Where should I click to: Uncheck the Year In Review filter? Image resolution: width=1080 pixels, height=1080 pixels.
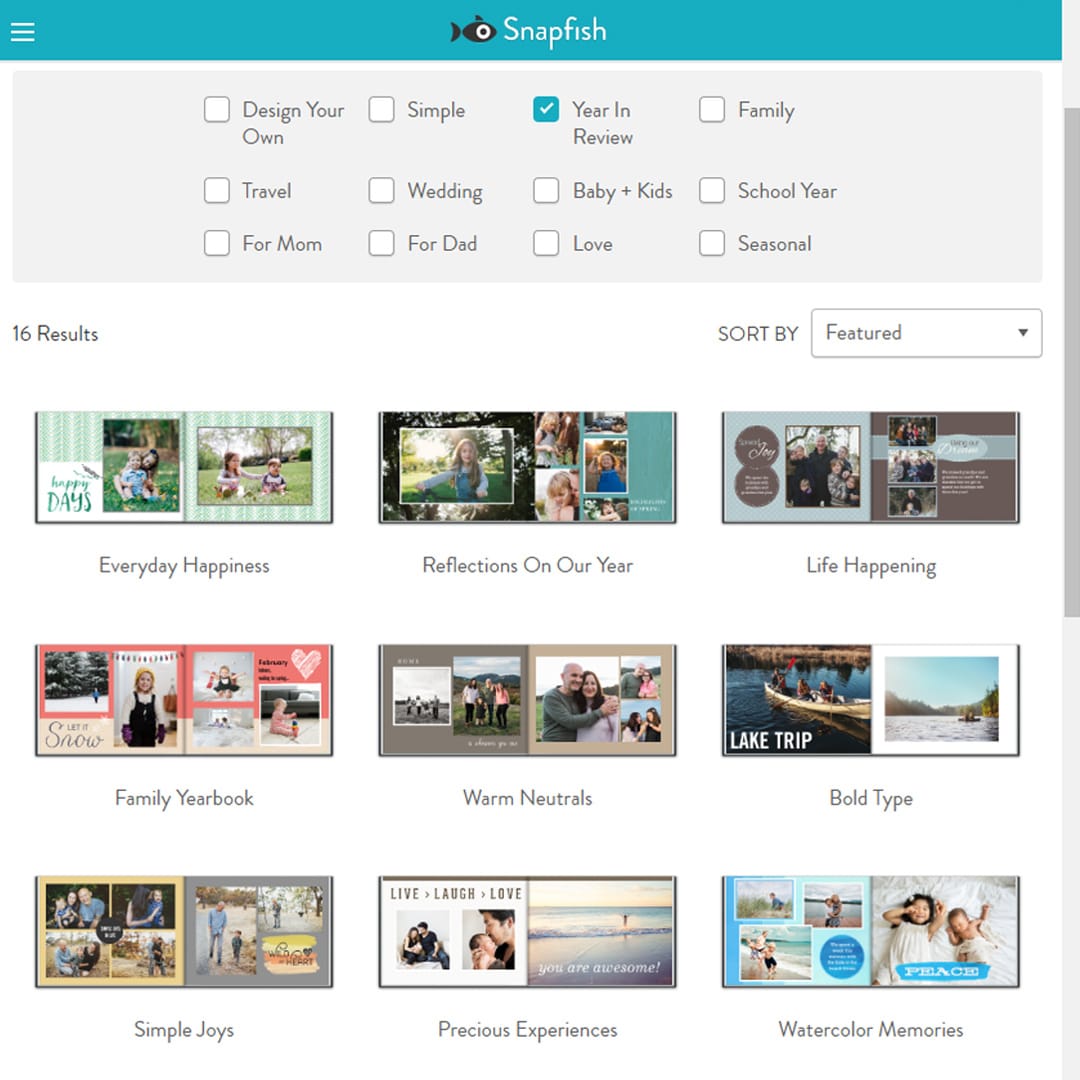pyautogui.click(x=546, y=109)
